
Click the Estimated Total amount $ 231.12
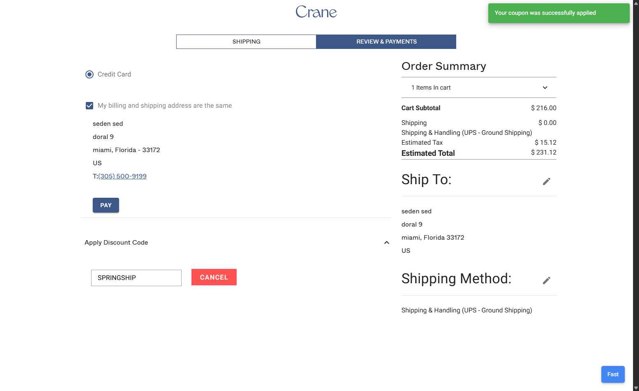point(543,152)
